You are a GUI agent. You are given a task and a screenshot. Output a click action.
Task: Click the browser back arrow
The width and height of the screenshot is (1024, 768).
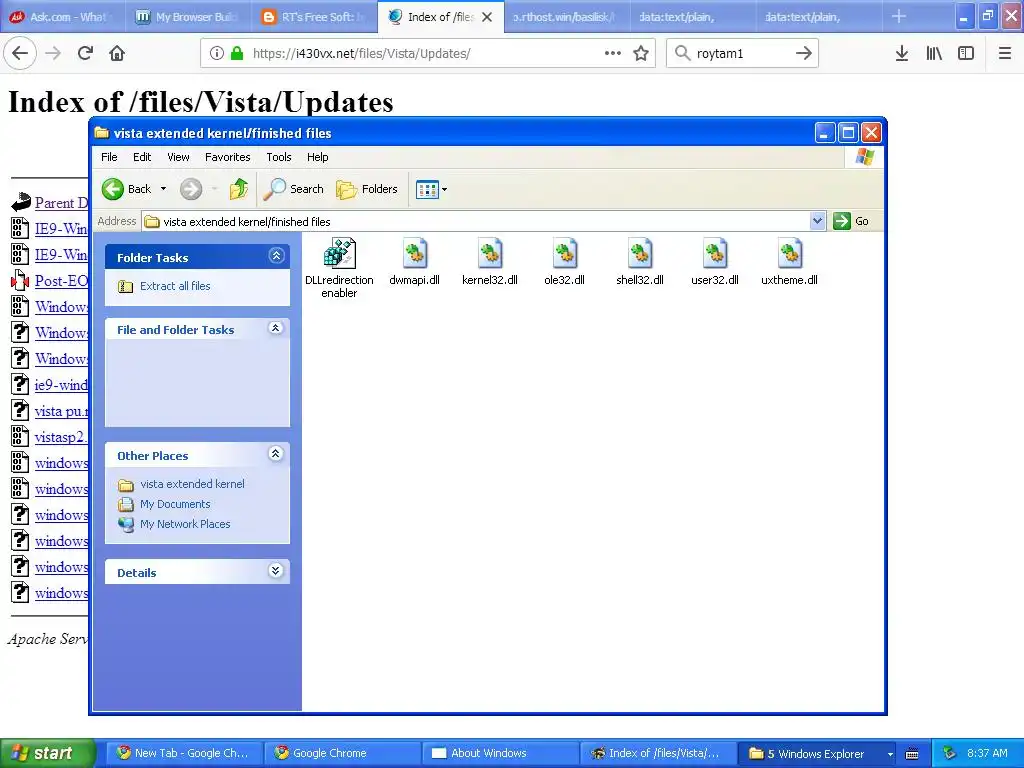(x=20, y=53)
